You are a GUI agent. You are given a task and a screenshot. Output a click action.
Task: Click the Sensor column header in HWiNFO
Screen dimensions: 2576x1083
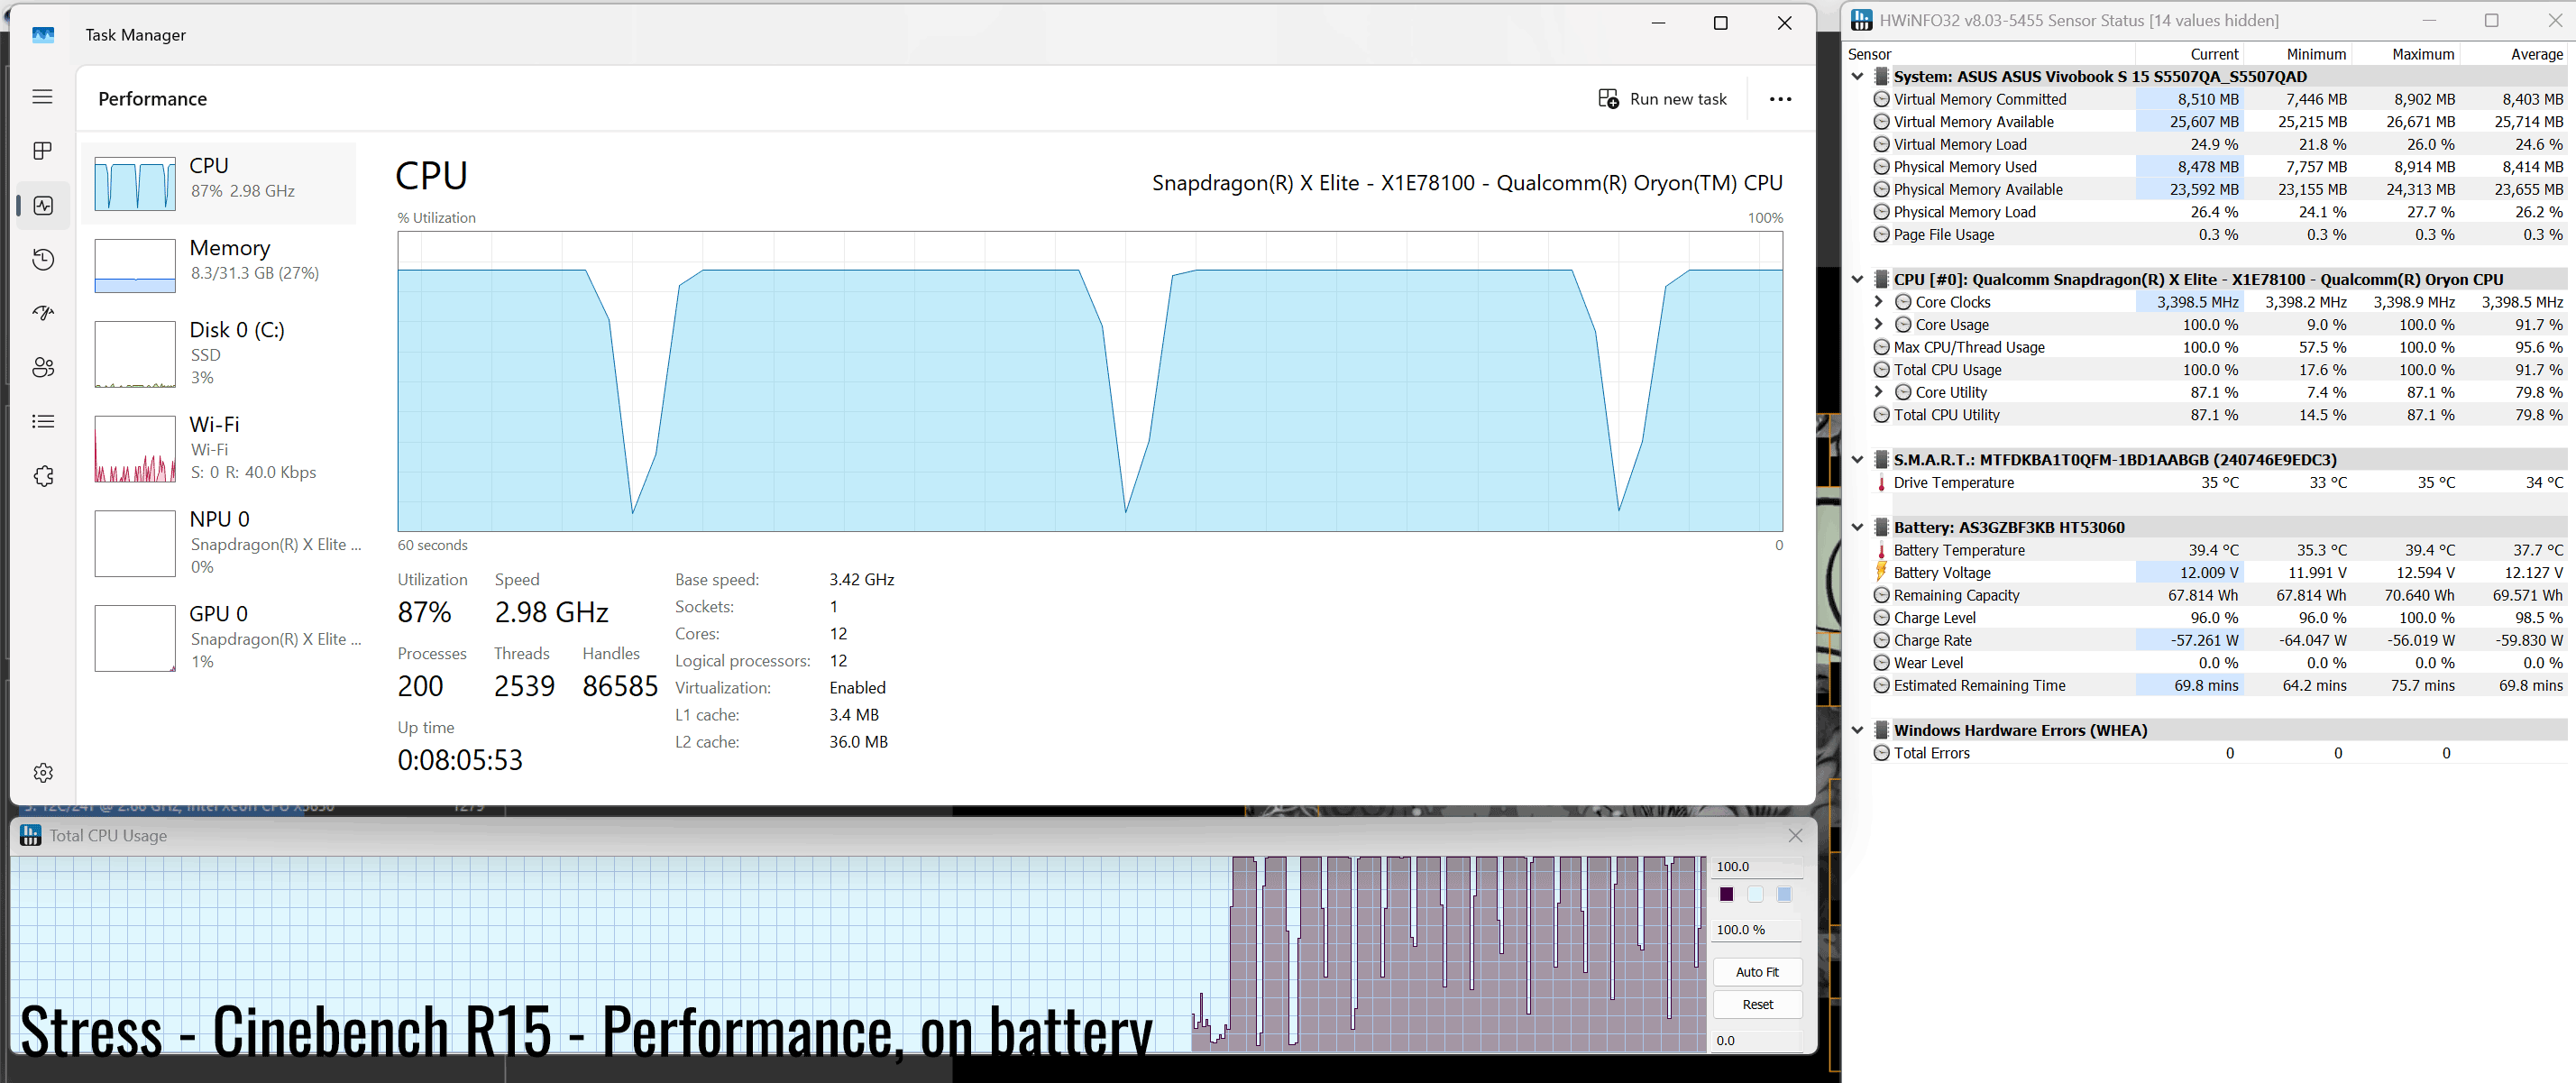click(1990, 54)
